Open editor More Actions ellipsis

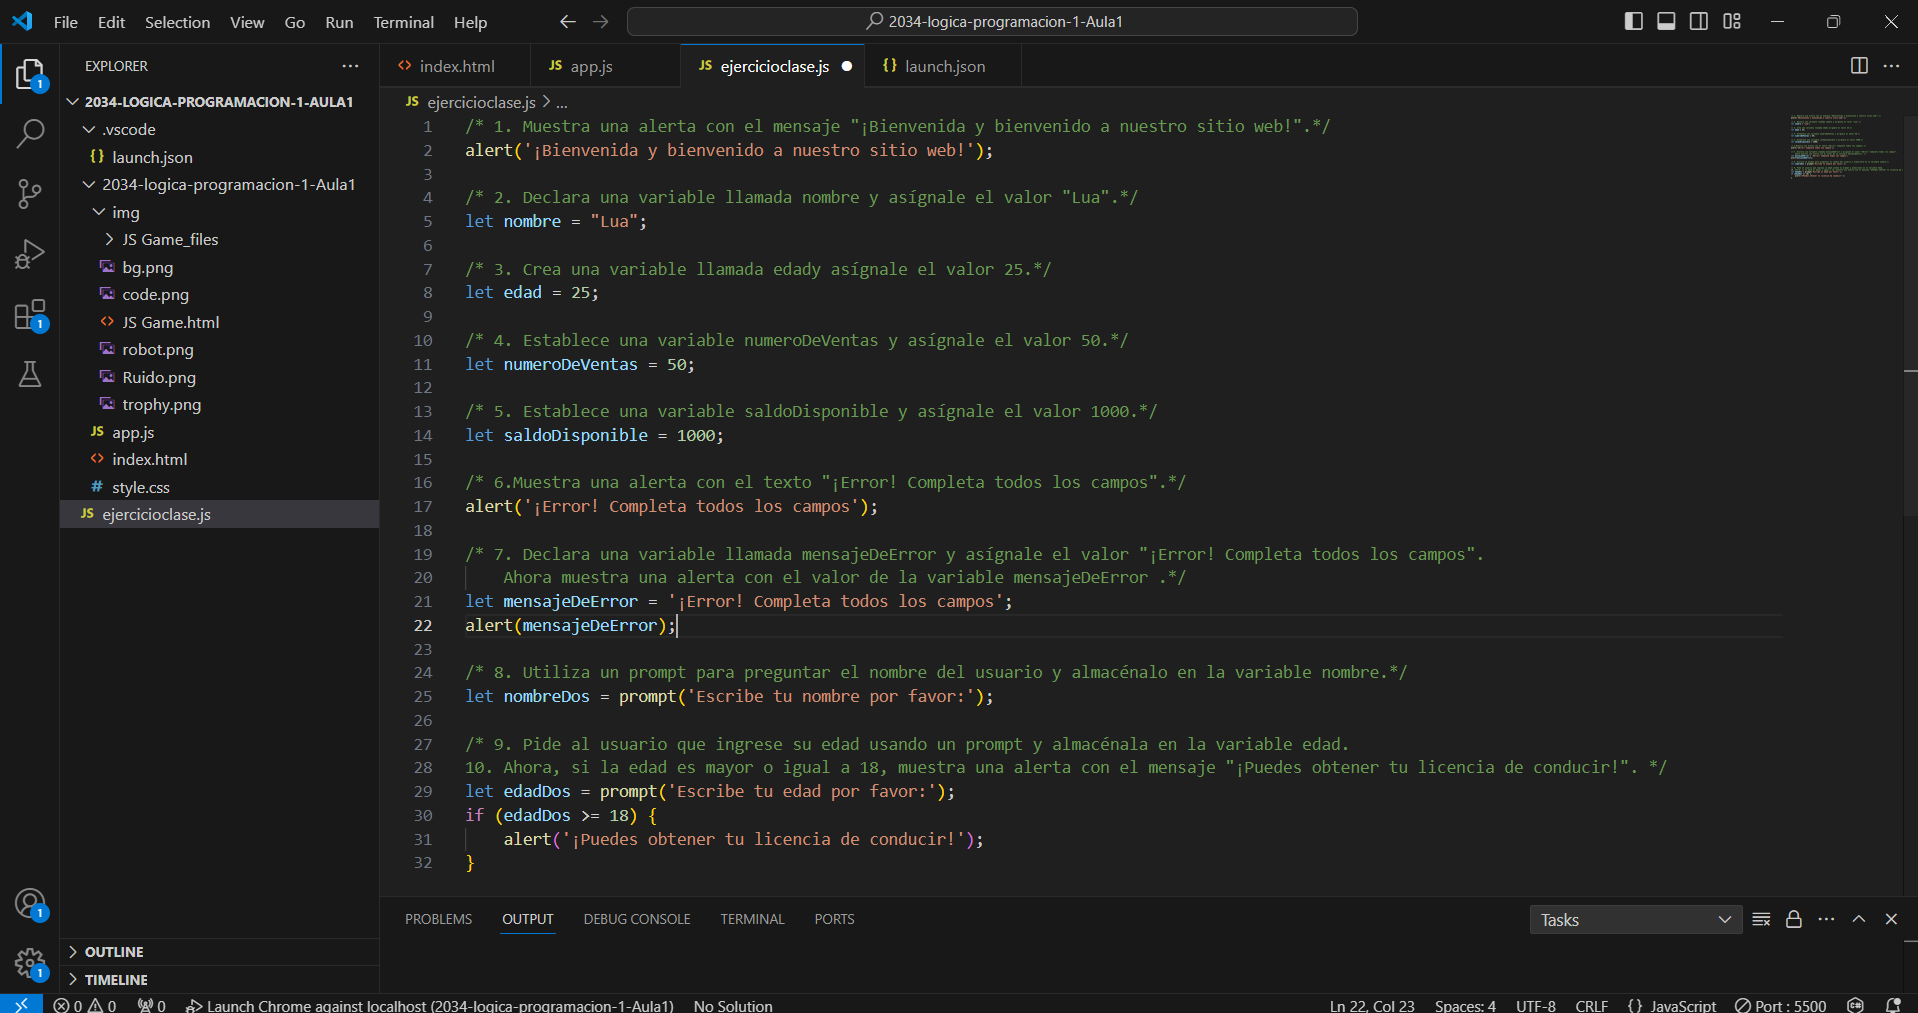coord(1891,66)
